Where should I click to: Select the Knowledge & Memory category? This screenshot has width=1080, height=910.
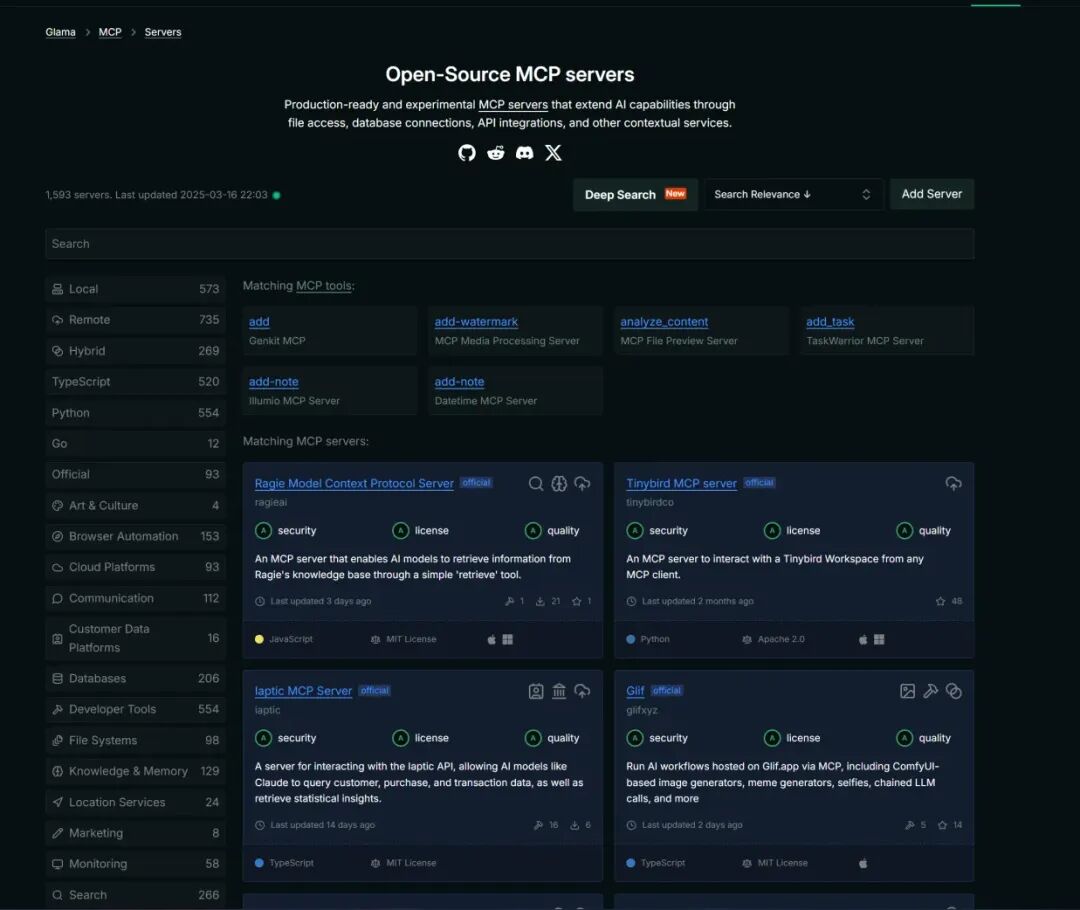tap(136, 771)
